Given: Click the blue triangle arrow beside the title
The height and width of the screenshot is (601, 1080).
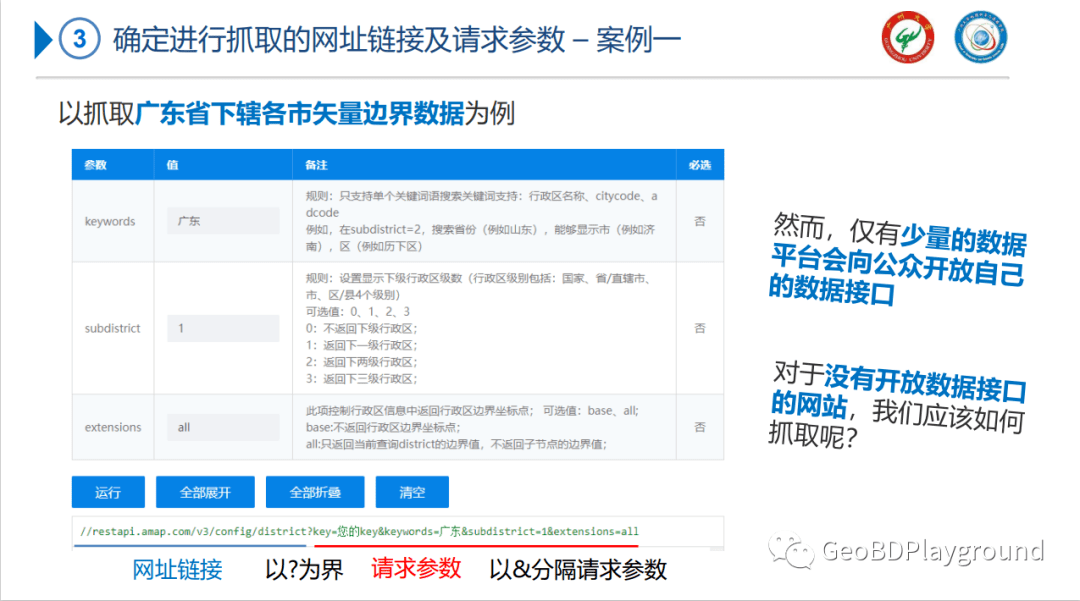Looking at the screenshot, I should click(43, 39).
